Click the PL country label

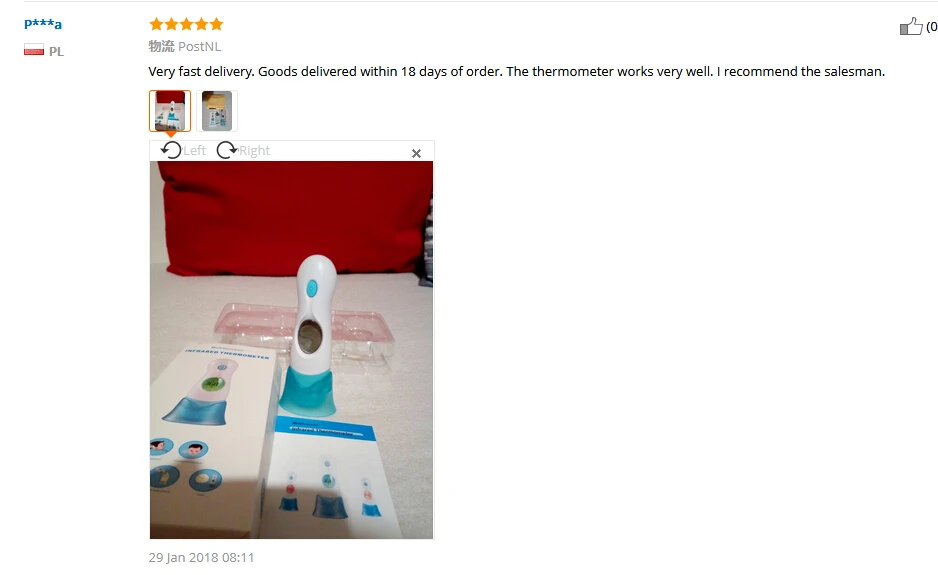pos(56,51)
